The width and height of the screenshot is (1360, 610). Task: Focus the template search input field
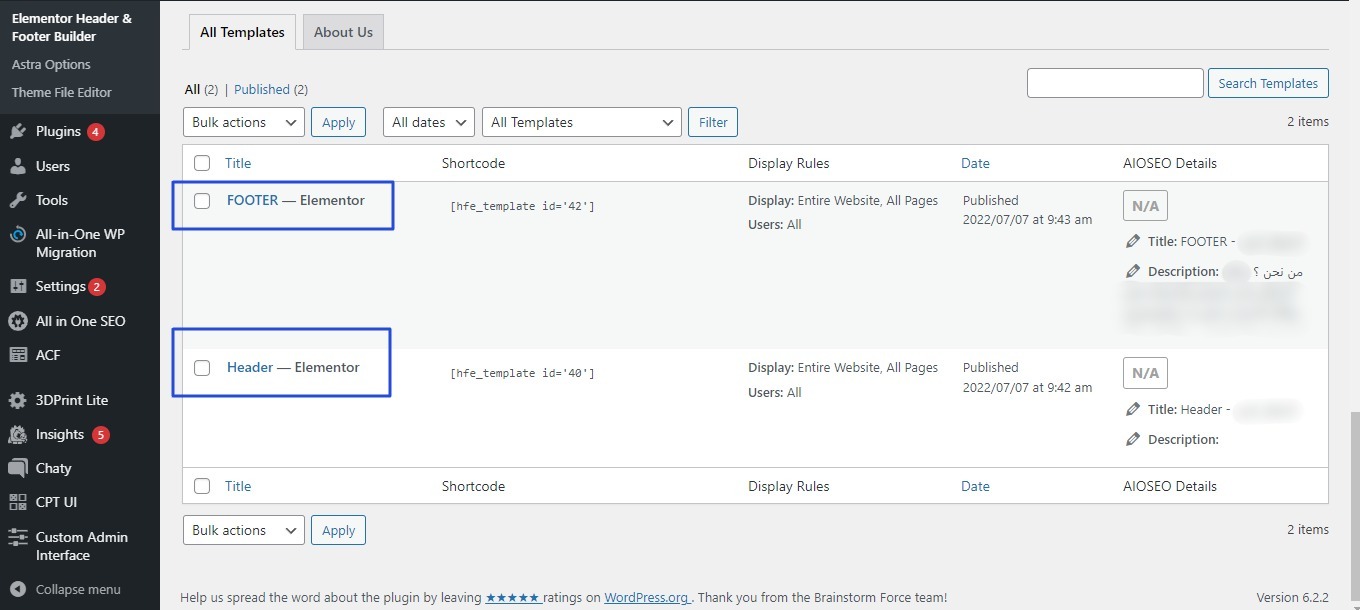click(x=1114, y=83)
